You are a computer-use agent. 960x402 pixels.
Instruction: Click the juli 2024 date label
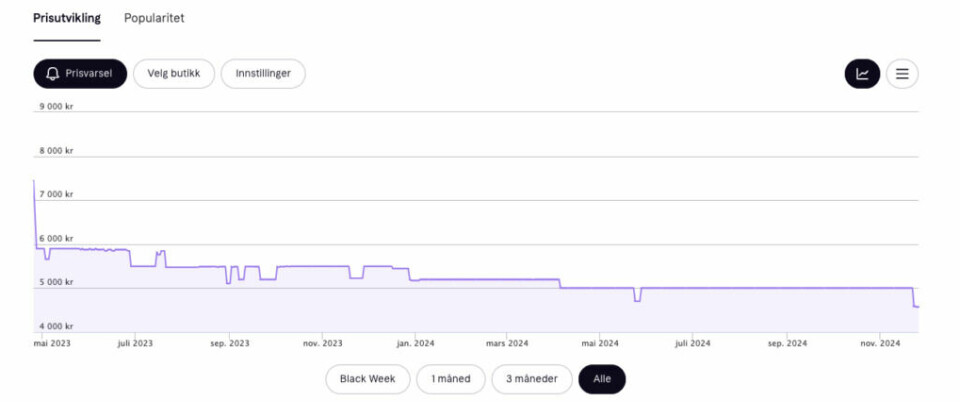(692, 344)
